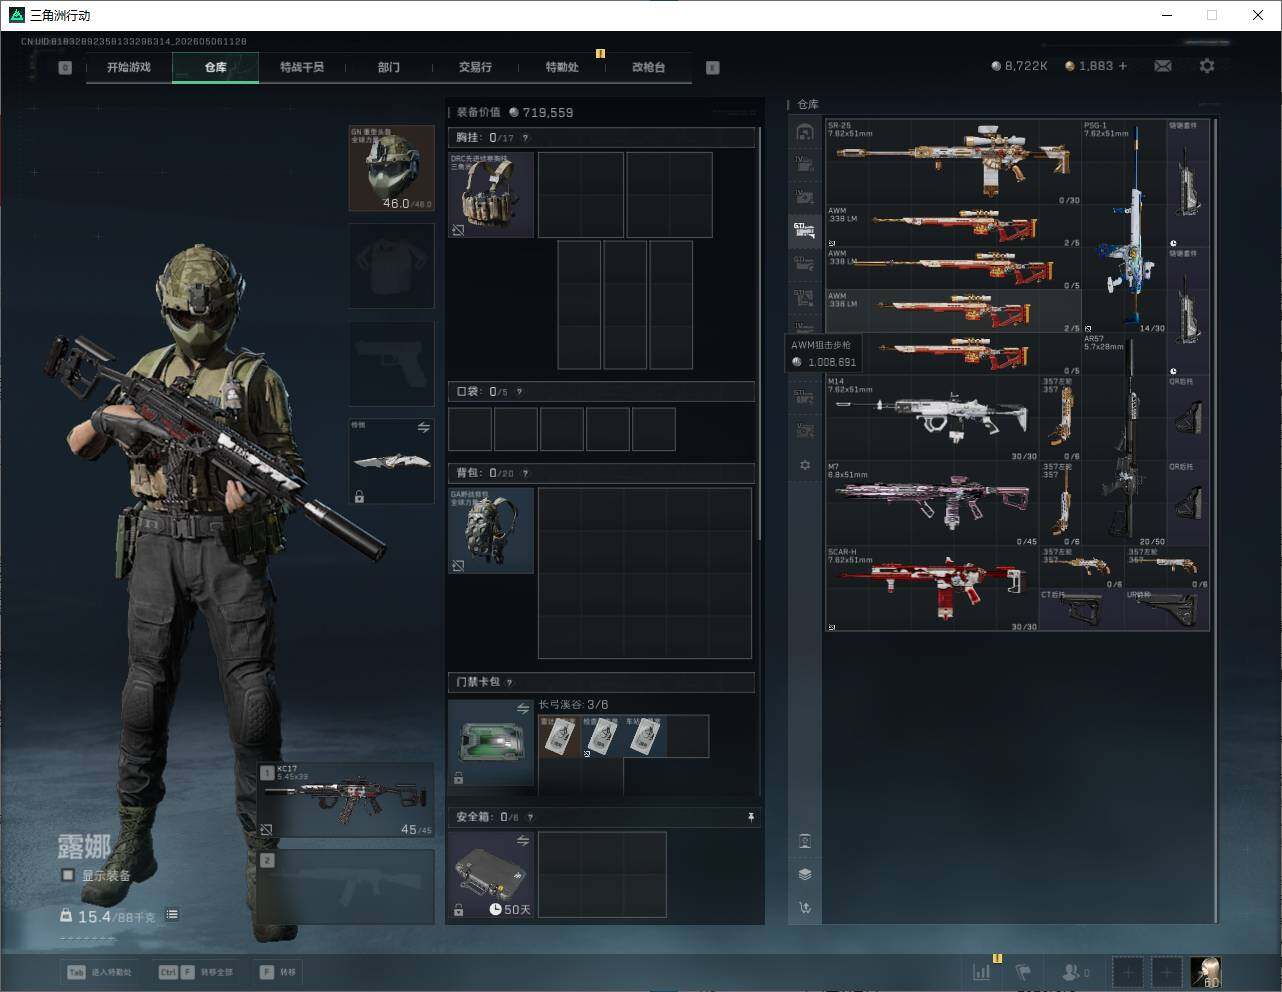
Task: Click the plus slot next to player avatar
Action: coord(1166,971)
